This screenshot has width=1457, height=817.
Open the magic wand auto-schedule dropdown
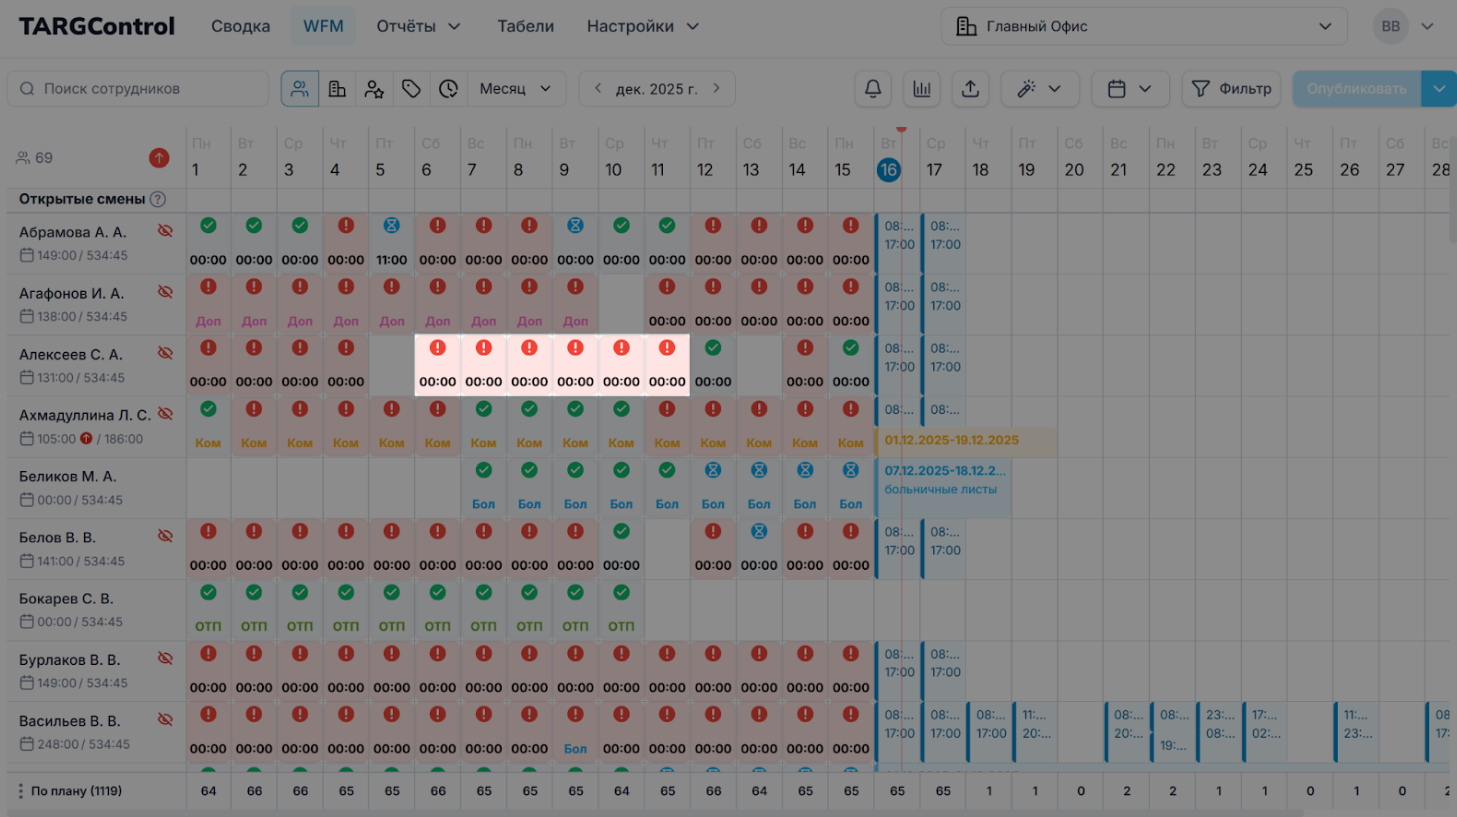pos(1039,89)
